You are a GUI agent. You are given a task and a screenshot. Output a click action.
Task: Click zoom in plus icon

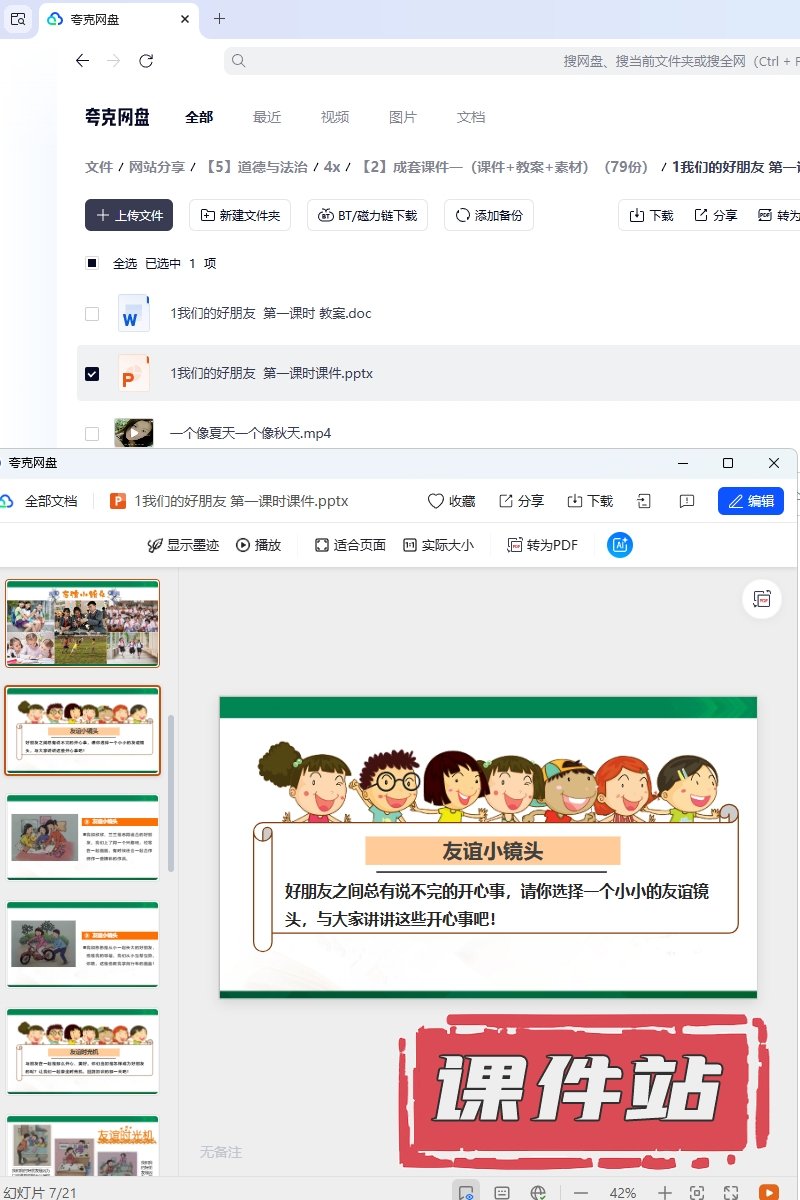click(x=665, y=1193)
